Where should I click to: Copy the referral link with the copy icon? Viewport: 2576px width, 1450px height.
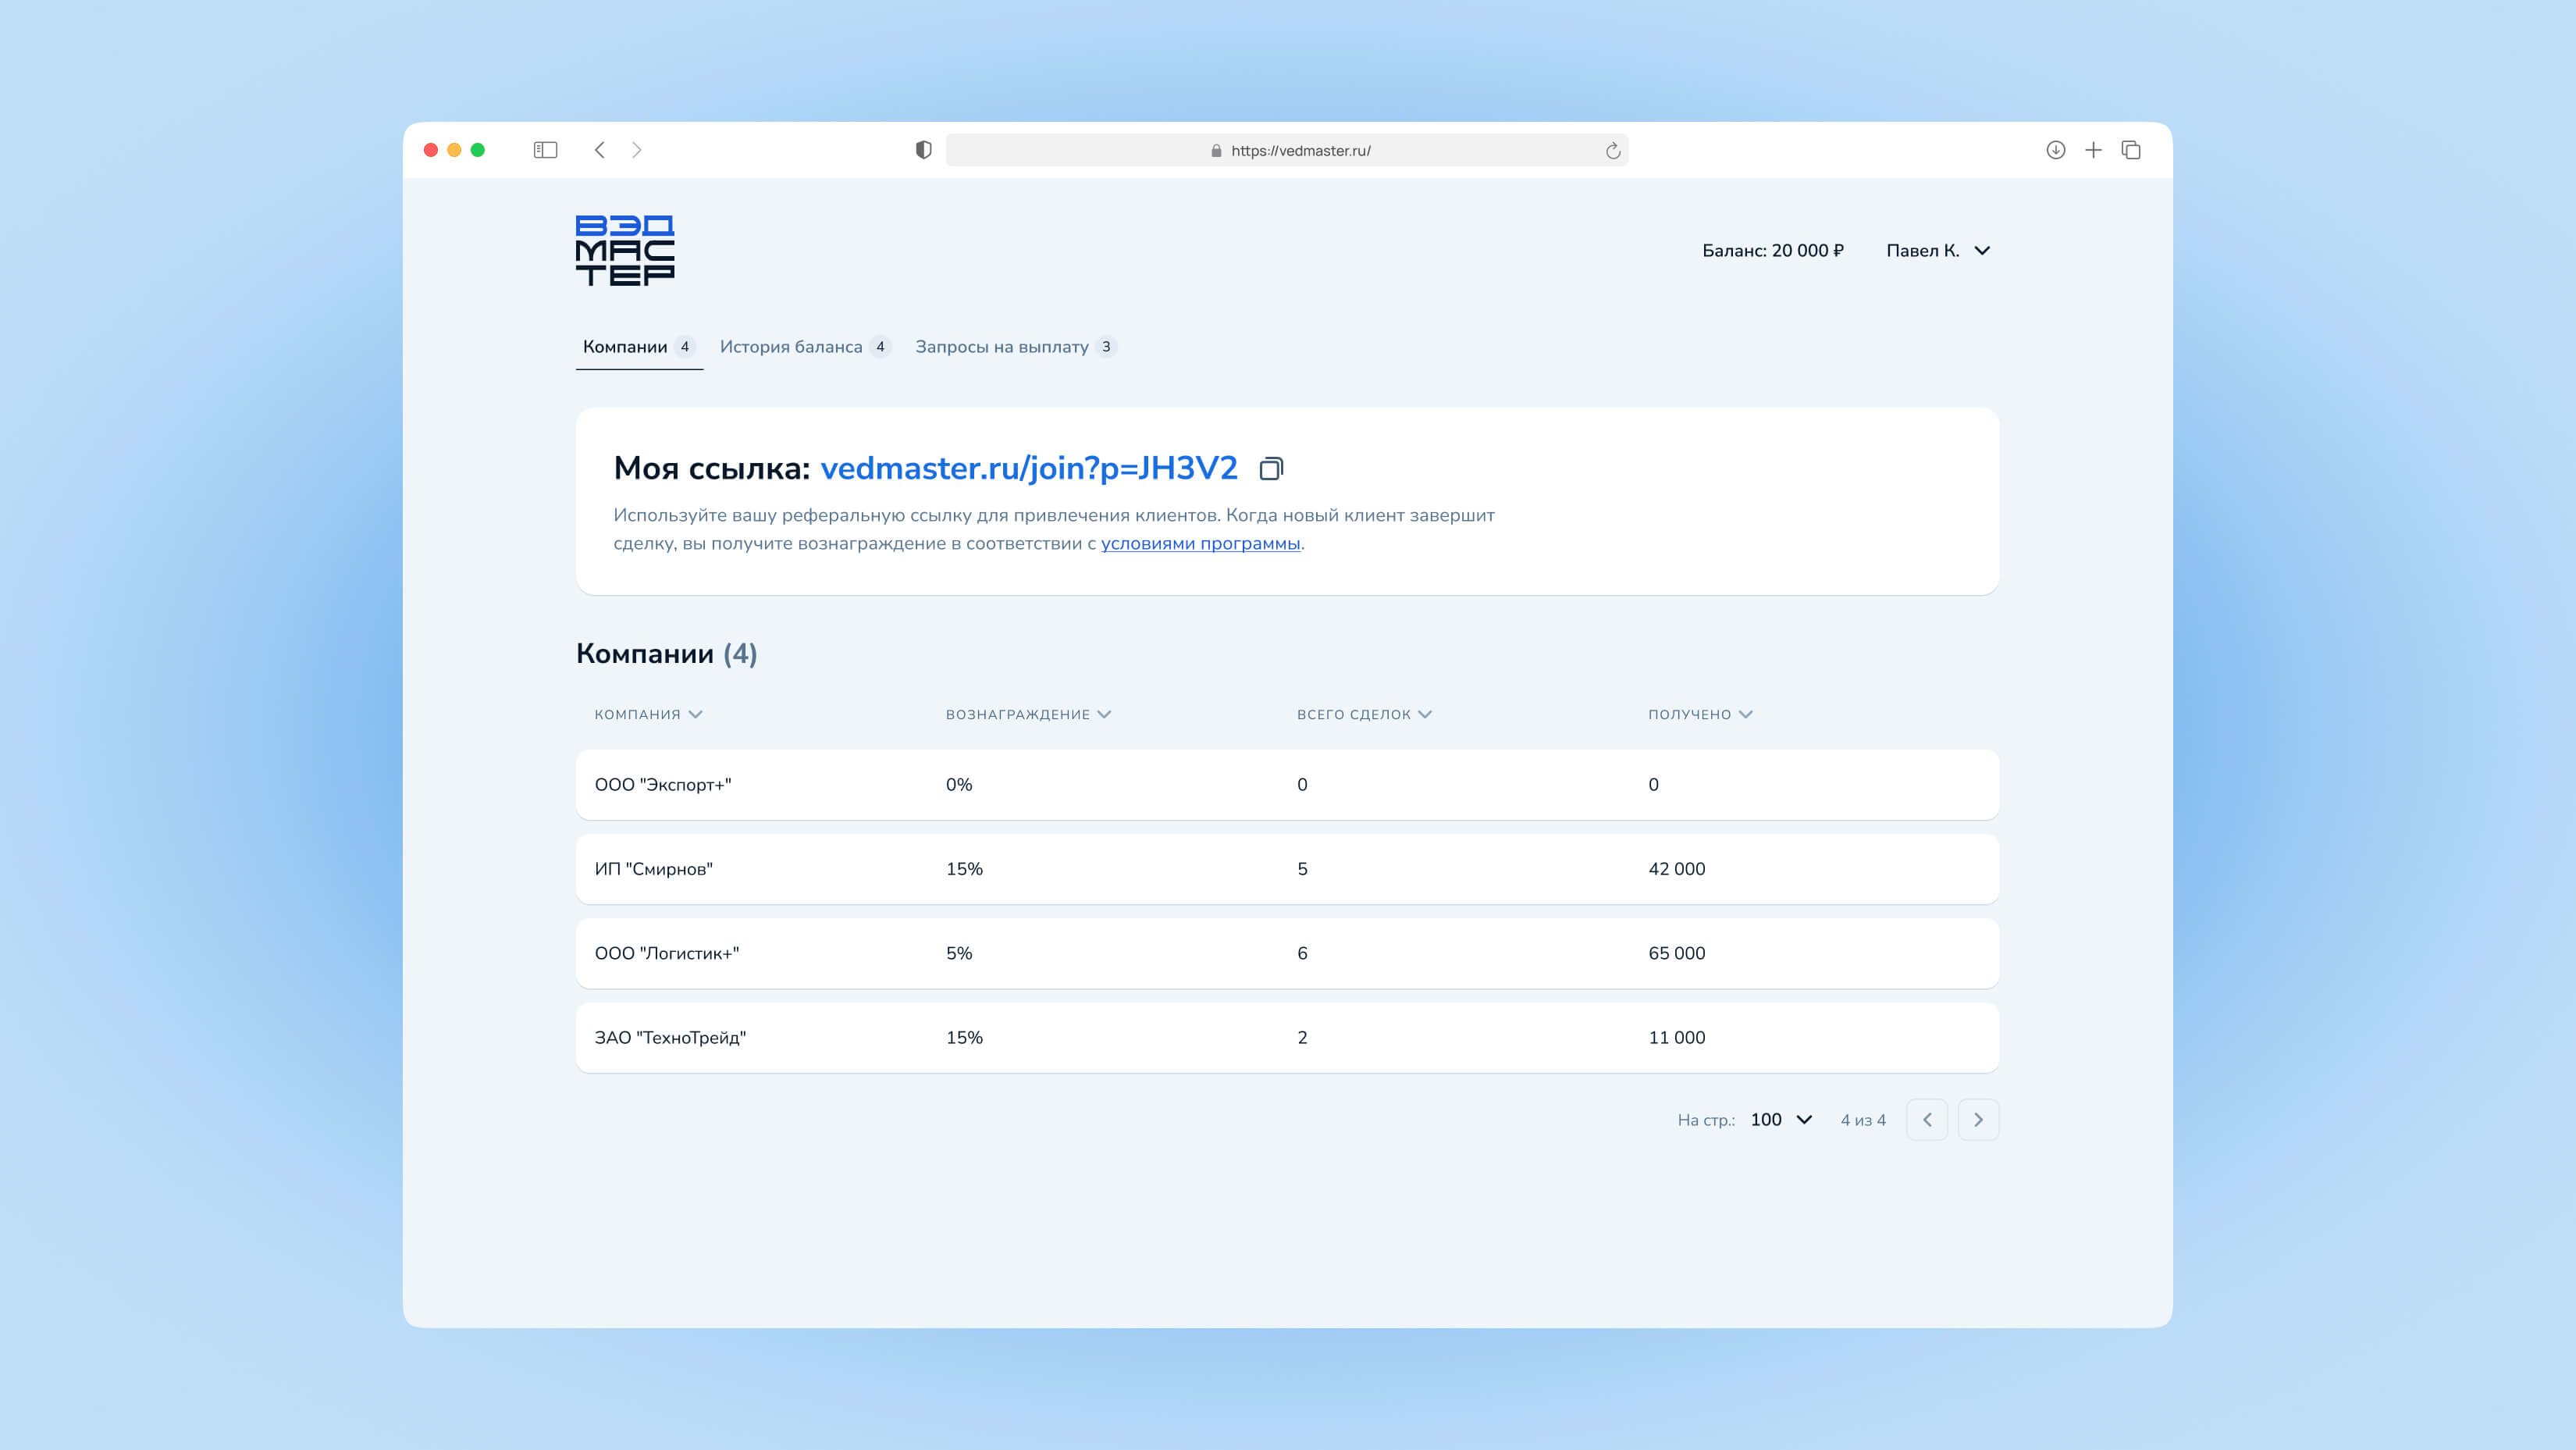click(x=1270, y=468)
